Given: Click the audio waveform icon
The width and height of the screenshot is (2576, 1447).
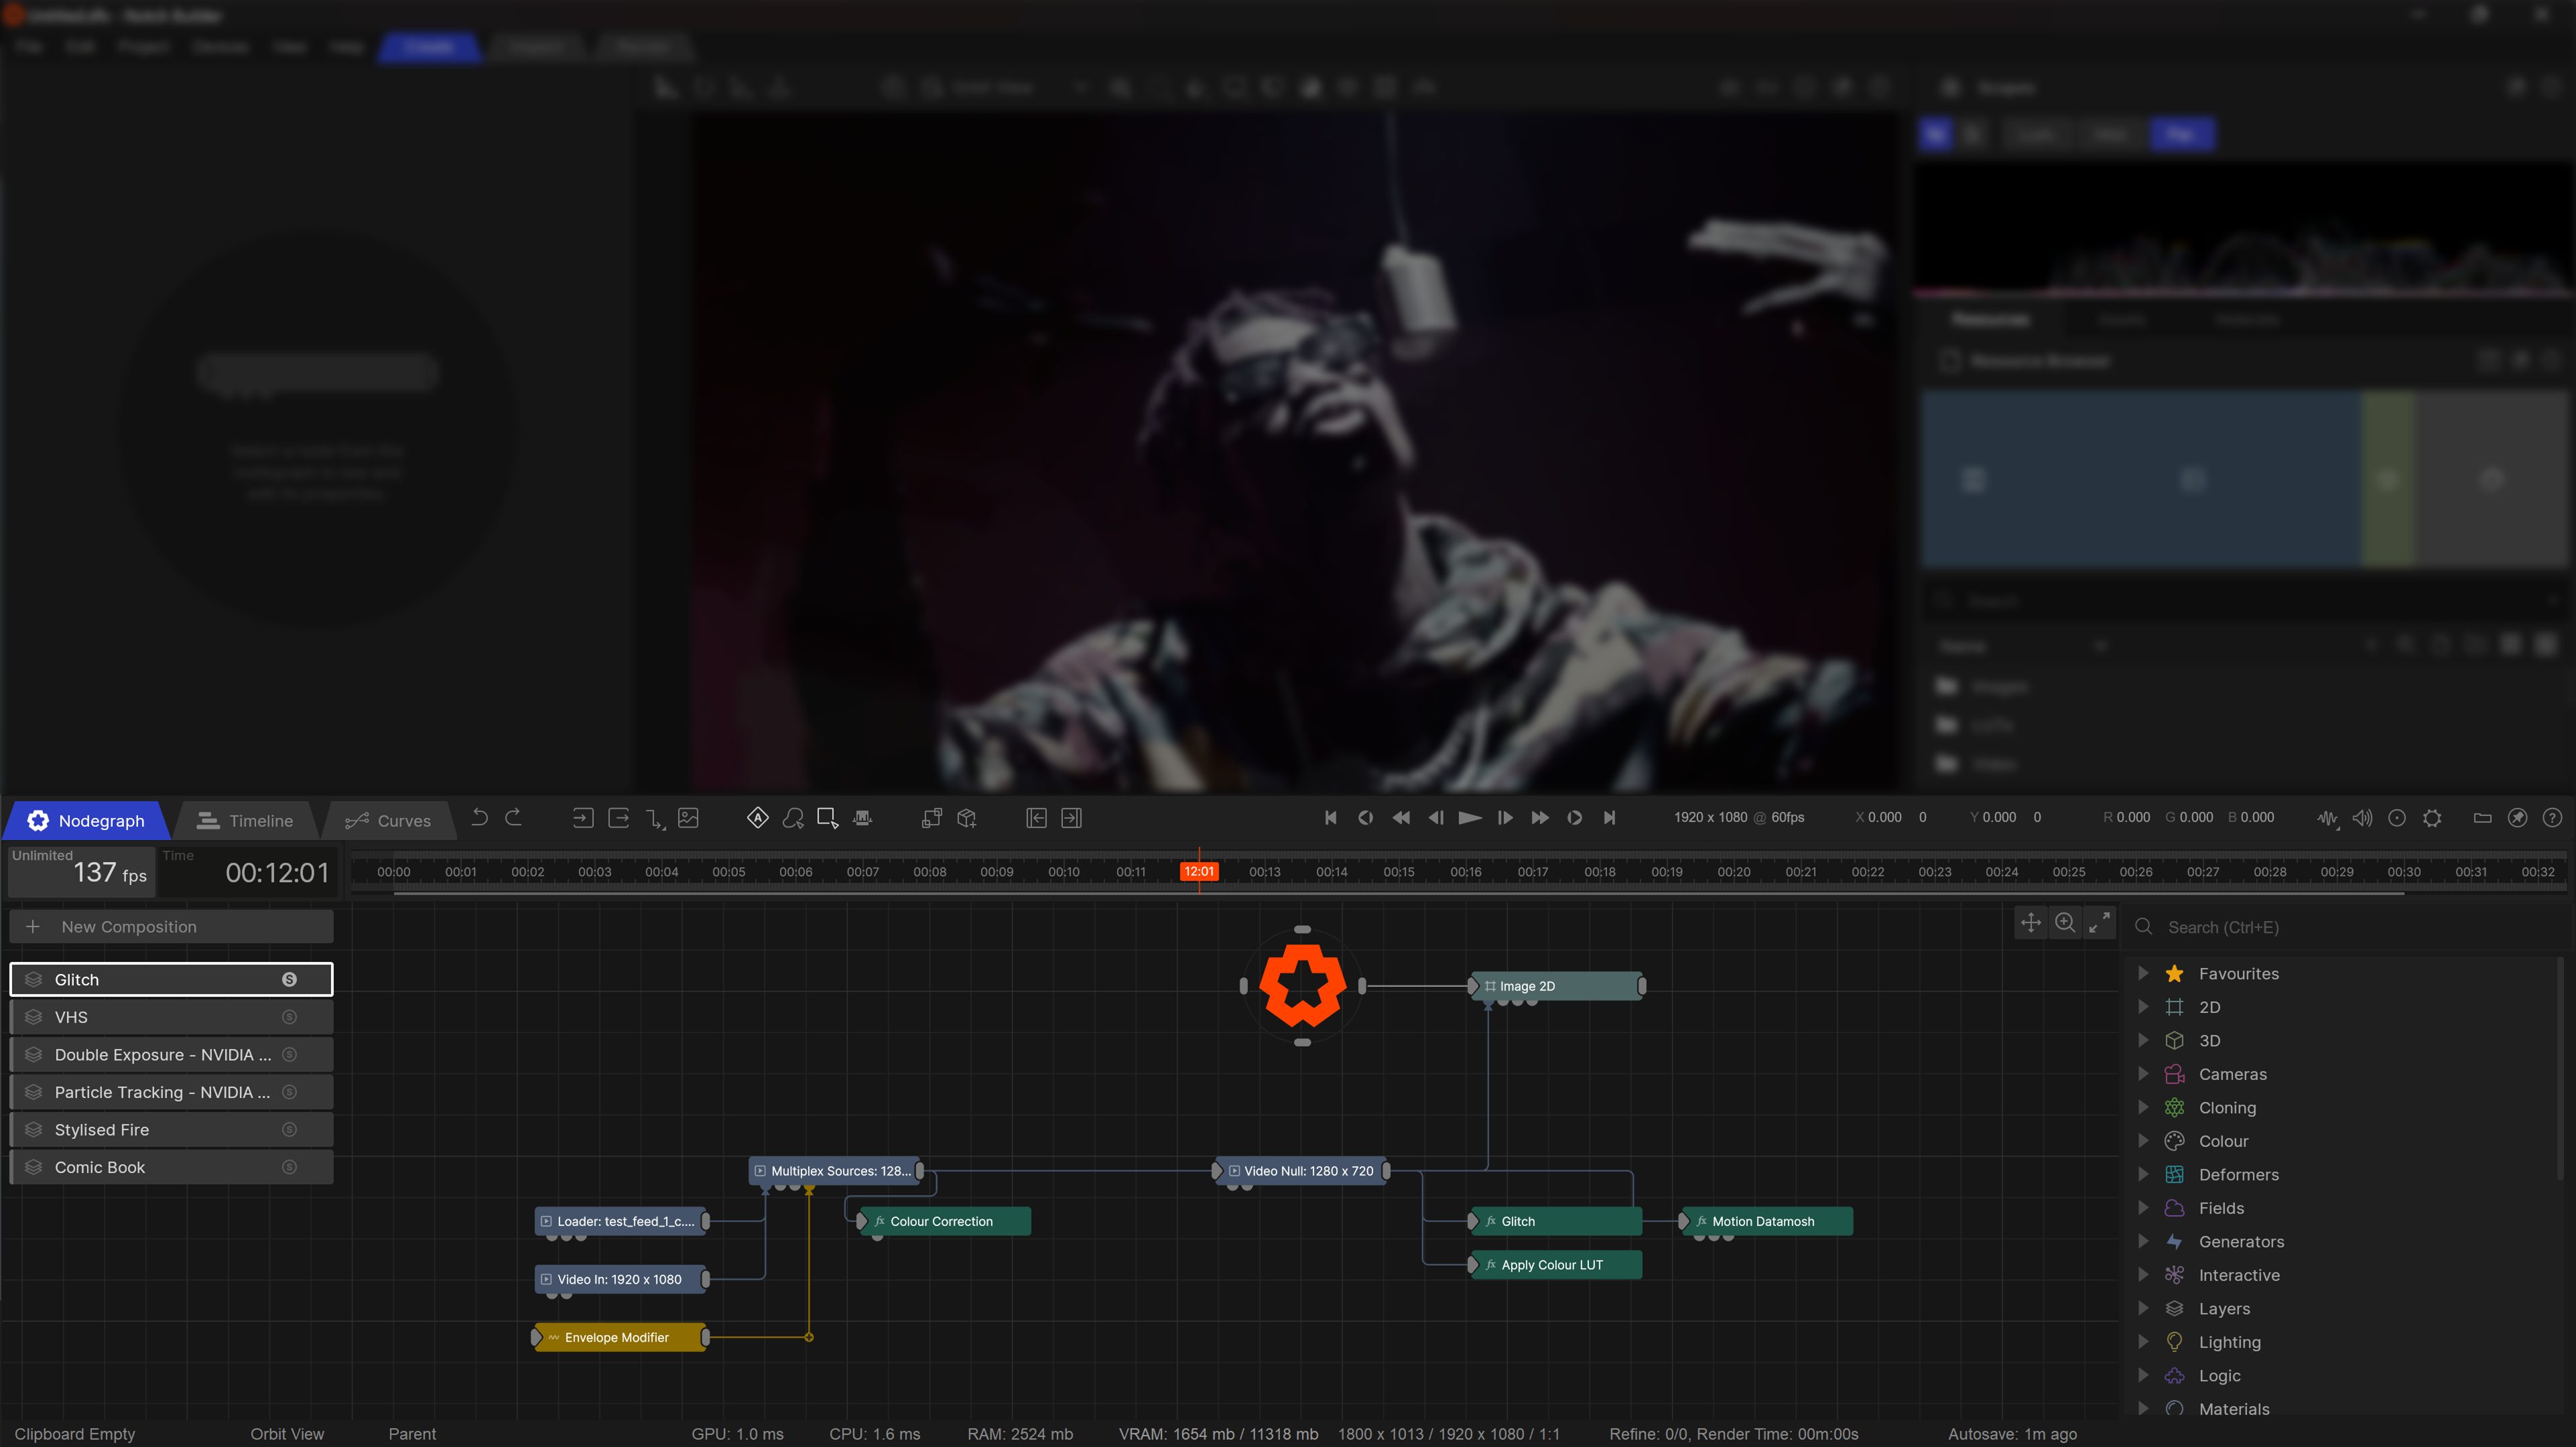Looking at the screenshot, I should (x=2327, y=818).
